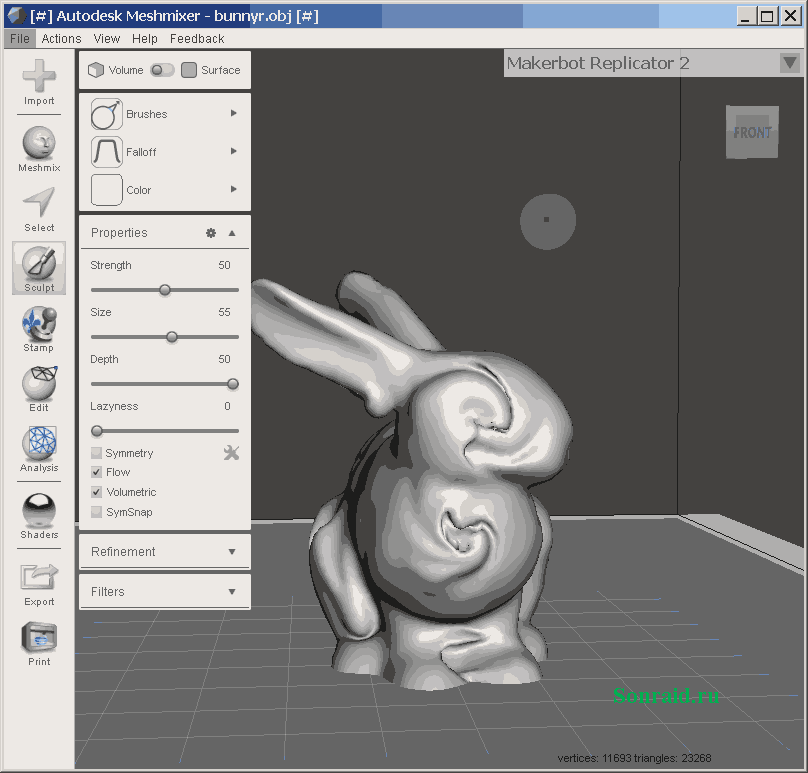Open the Makerbot Replicator 2 printer dropdown
Viewport: 808px width, 773px height.
789,62
